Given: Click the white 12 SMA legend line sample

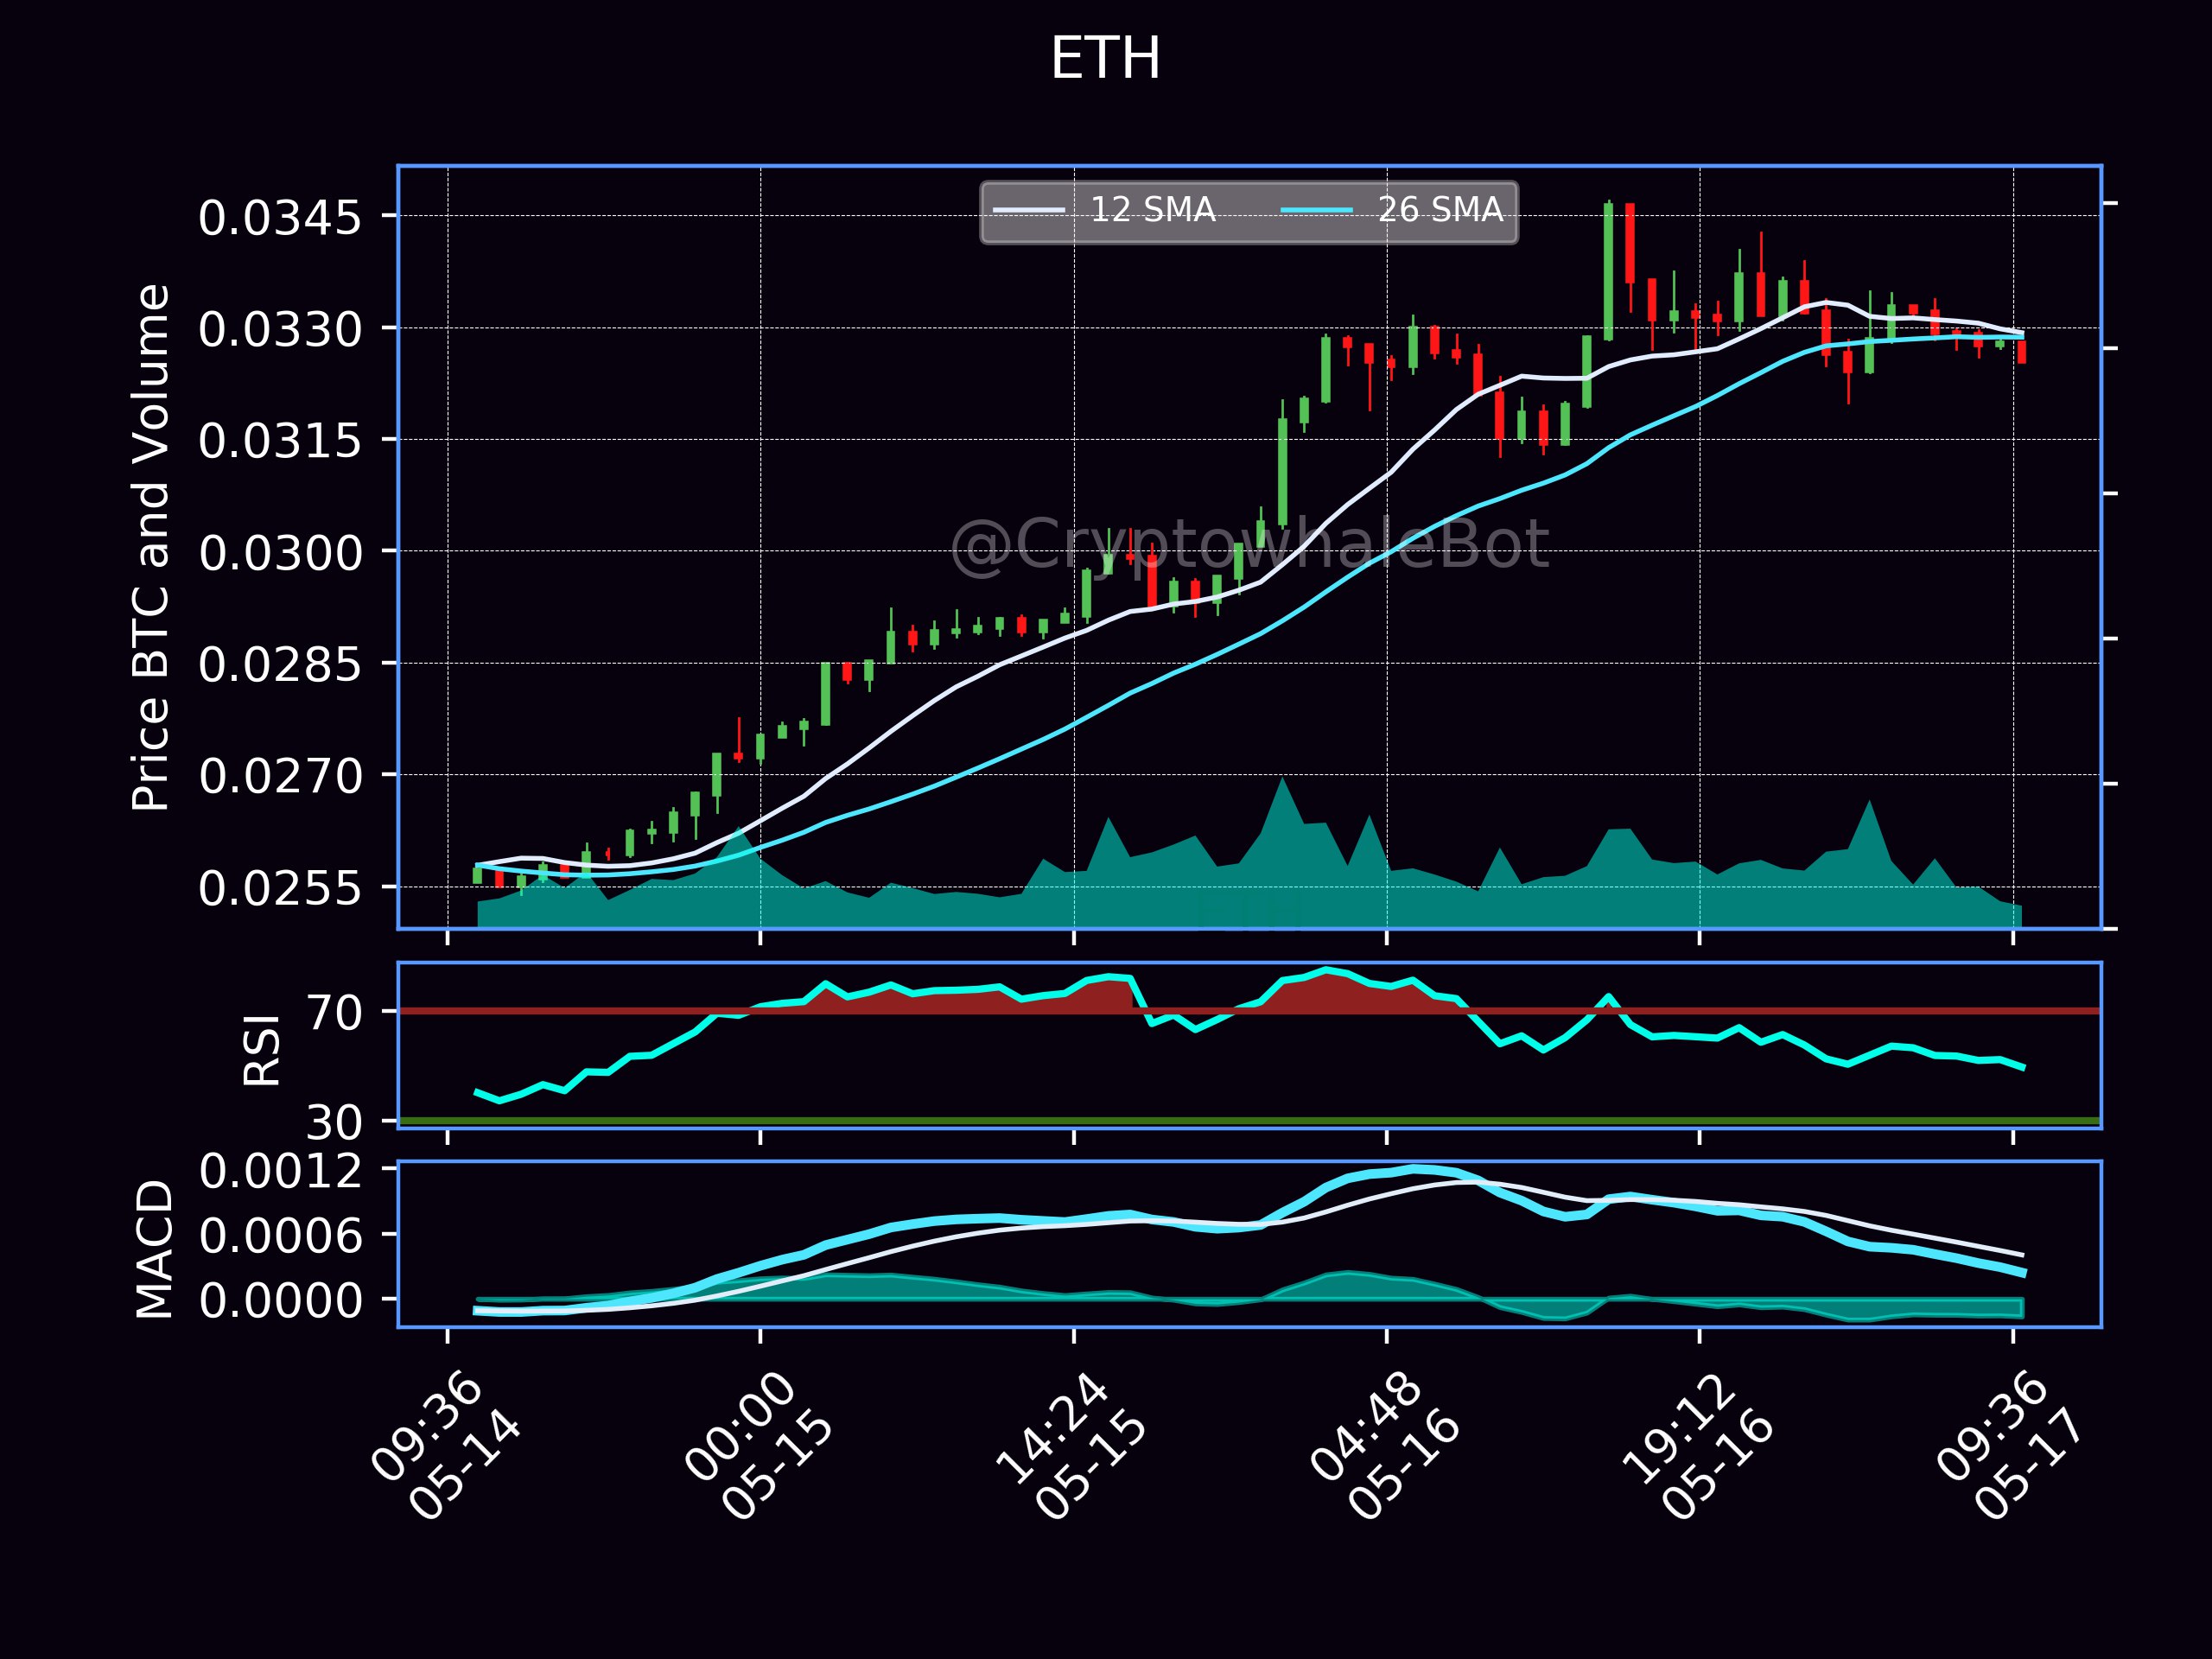Looking at the screenshot, I should 1028,210.
